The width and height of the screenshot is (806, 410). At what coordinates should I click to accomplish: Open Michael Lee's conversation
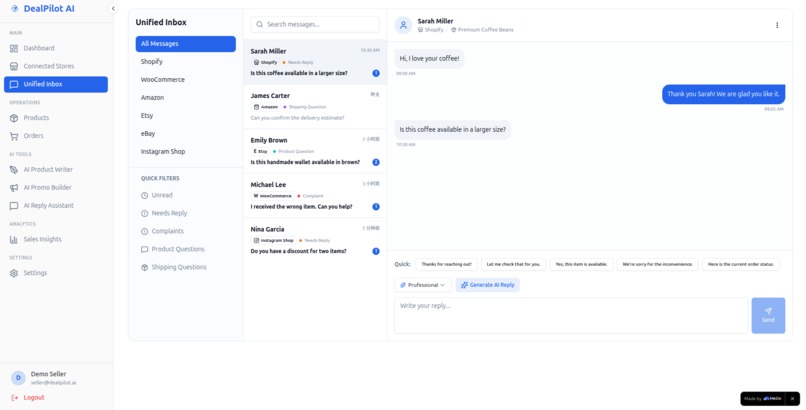pyautogui.click(x=315, y=196)
